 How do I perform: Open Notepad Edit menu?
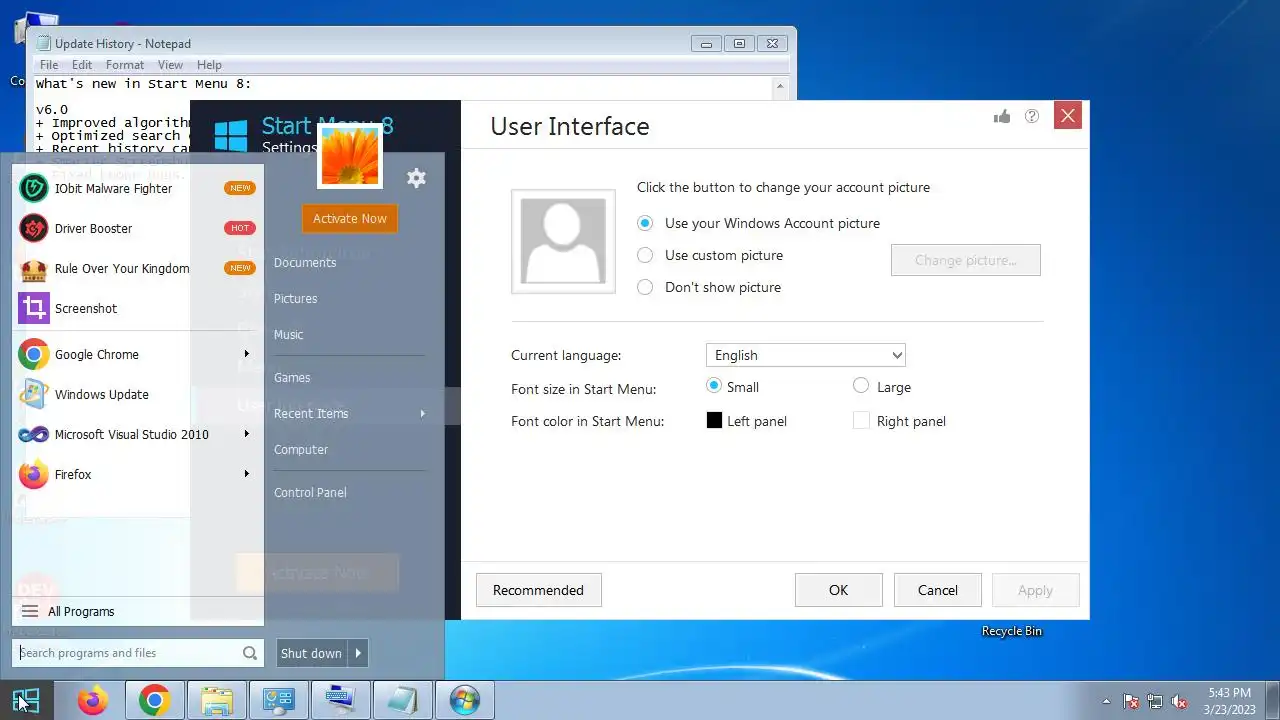(x=82, y=65)
